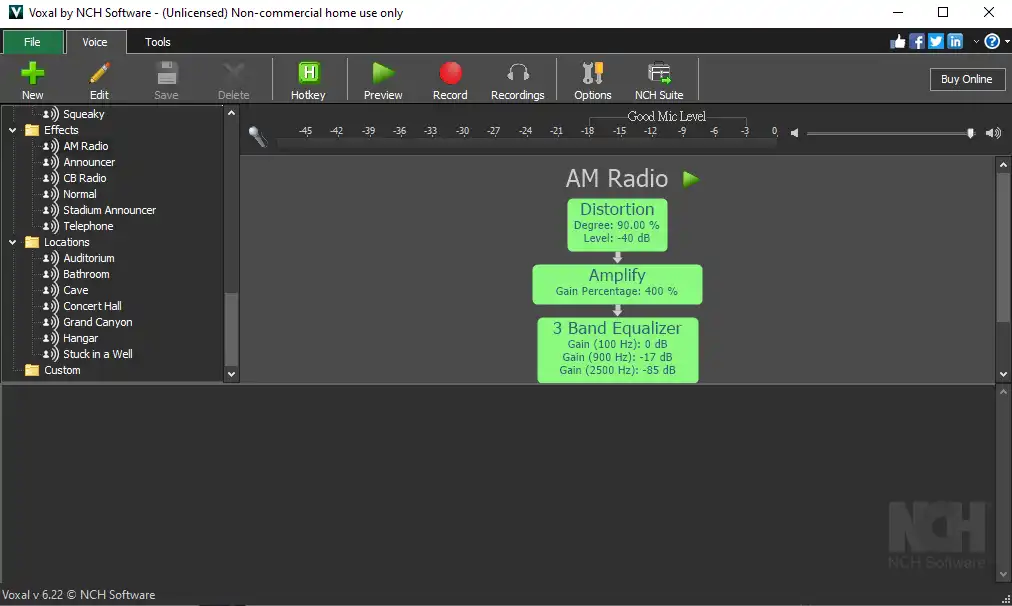Click effect chain scrollbar up arrow
Image resolution: width=1012 pixels, height=606 pixels.
pyautogui.click(x=1003, y=165)
